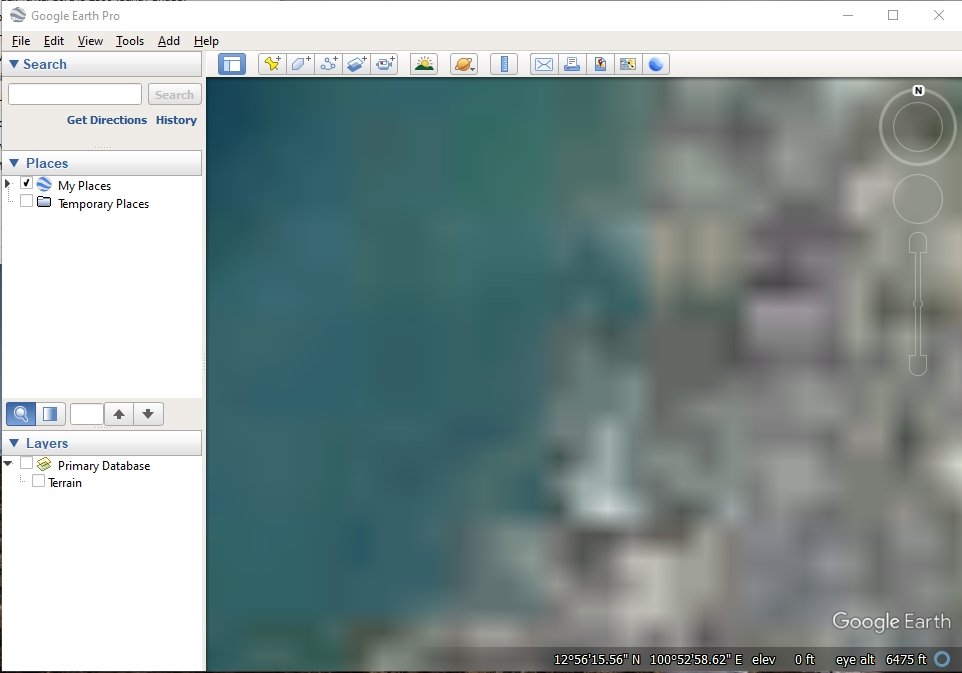The image size is (962, 673).
Task: Move selected place up with arrow
Action: (119, 414)
